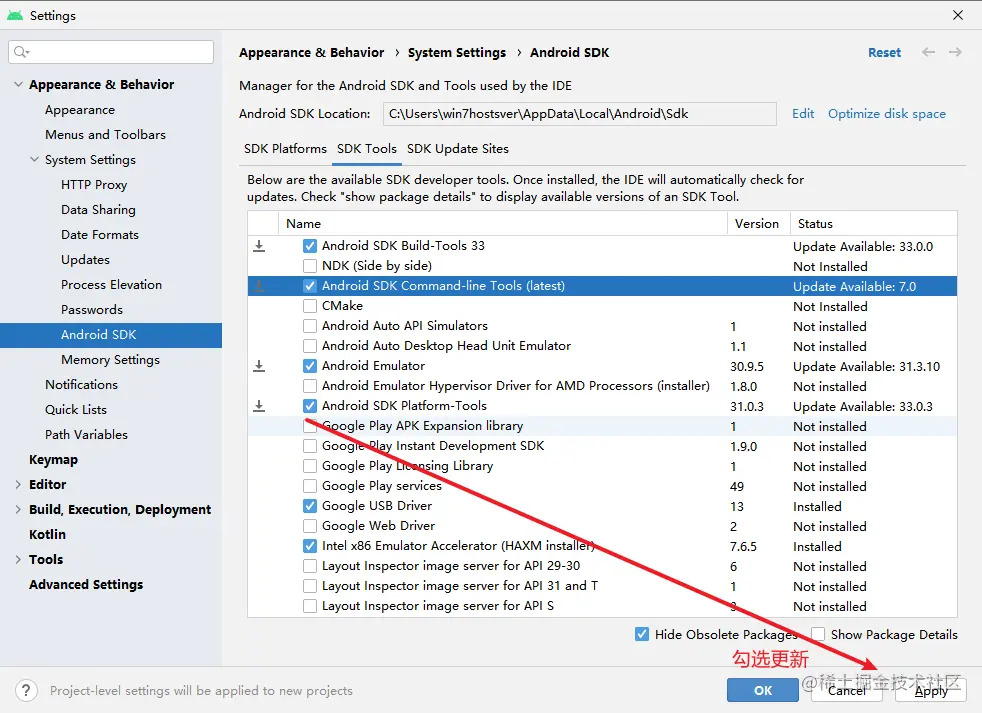Viewport: 982px width, 713px height.
Task: Select Google Play APK Expansion library row
Action: (602, 426)
